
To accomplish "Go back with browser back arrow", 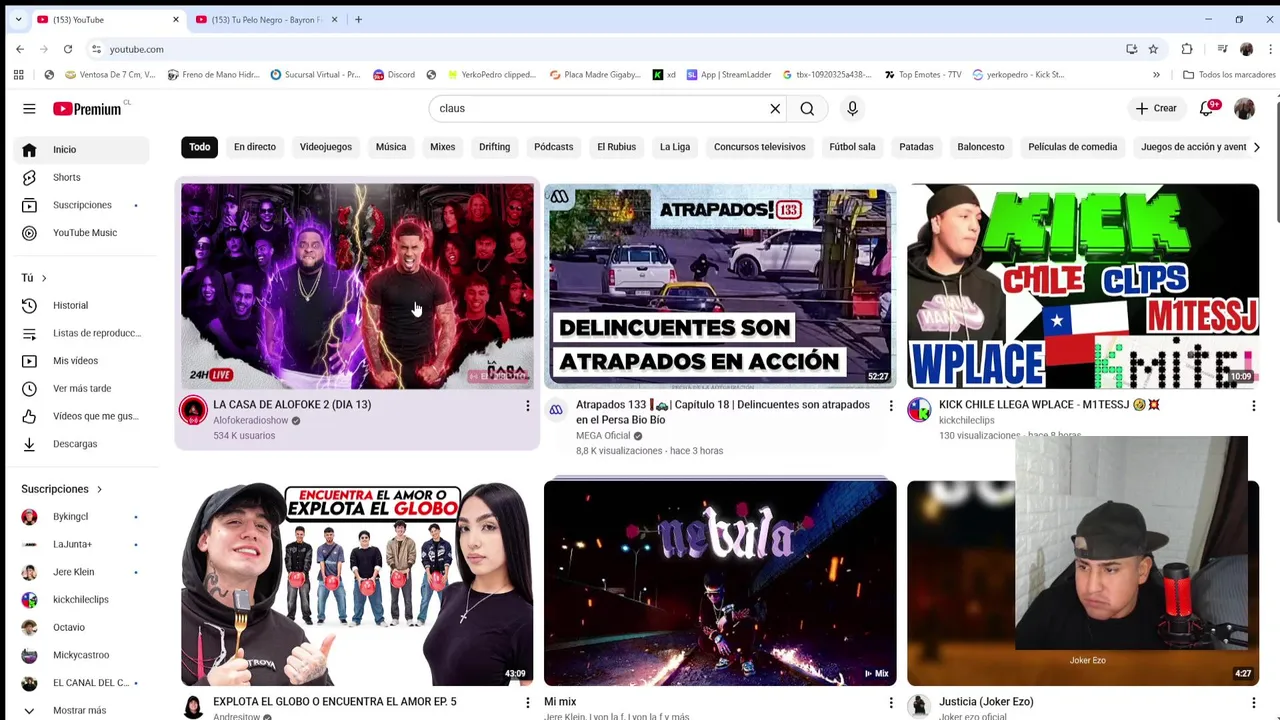I will 20,49.
